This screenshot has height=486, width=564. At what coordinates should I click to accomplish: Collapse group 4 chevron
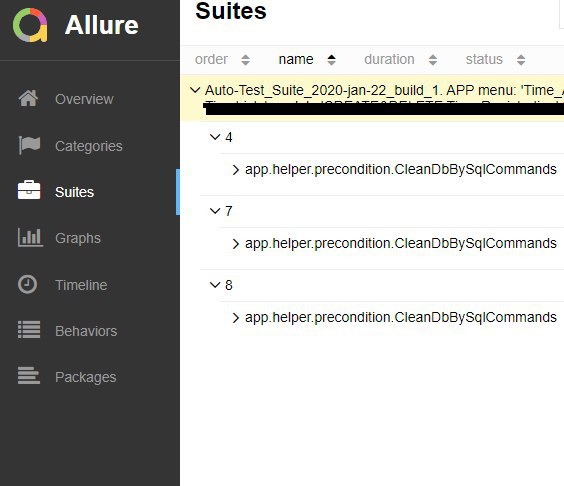pos(215,137)
